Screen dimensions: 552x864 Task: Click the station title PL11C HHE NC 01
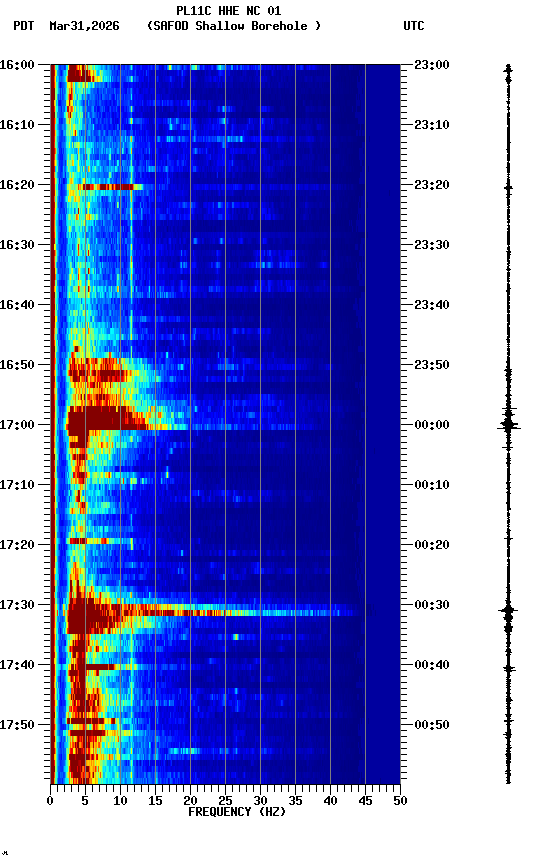[x=229, y=11]
